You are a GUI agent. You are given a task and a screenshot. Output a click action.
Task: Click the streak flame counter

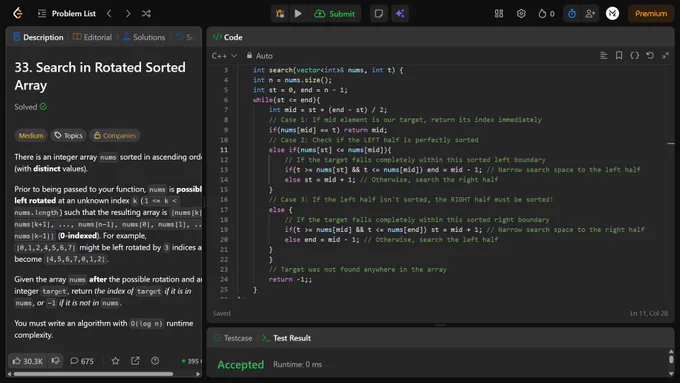point(546,13)
